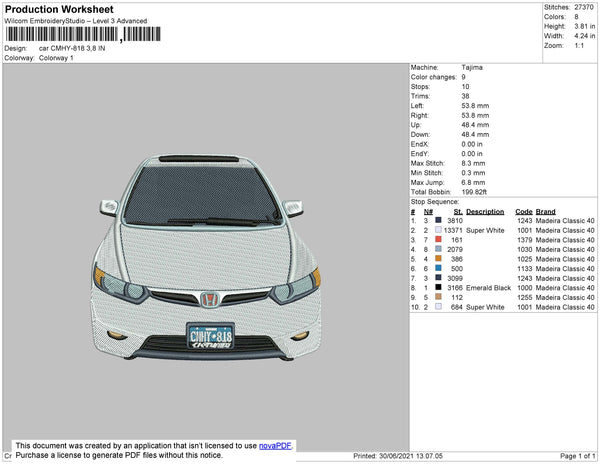Image resolution: width=600 pixels, height=464 pixels.
Task: Select the 'Page 1 of 1' footer text
Action: (577, 456)
